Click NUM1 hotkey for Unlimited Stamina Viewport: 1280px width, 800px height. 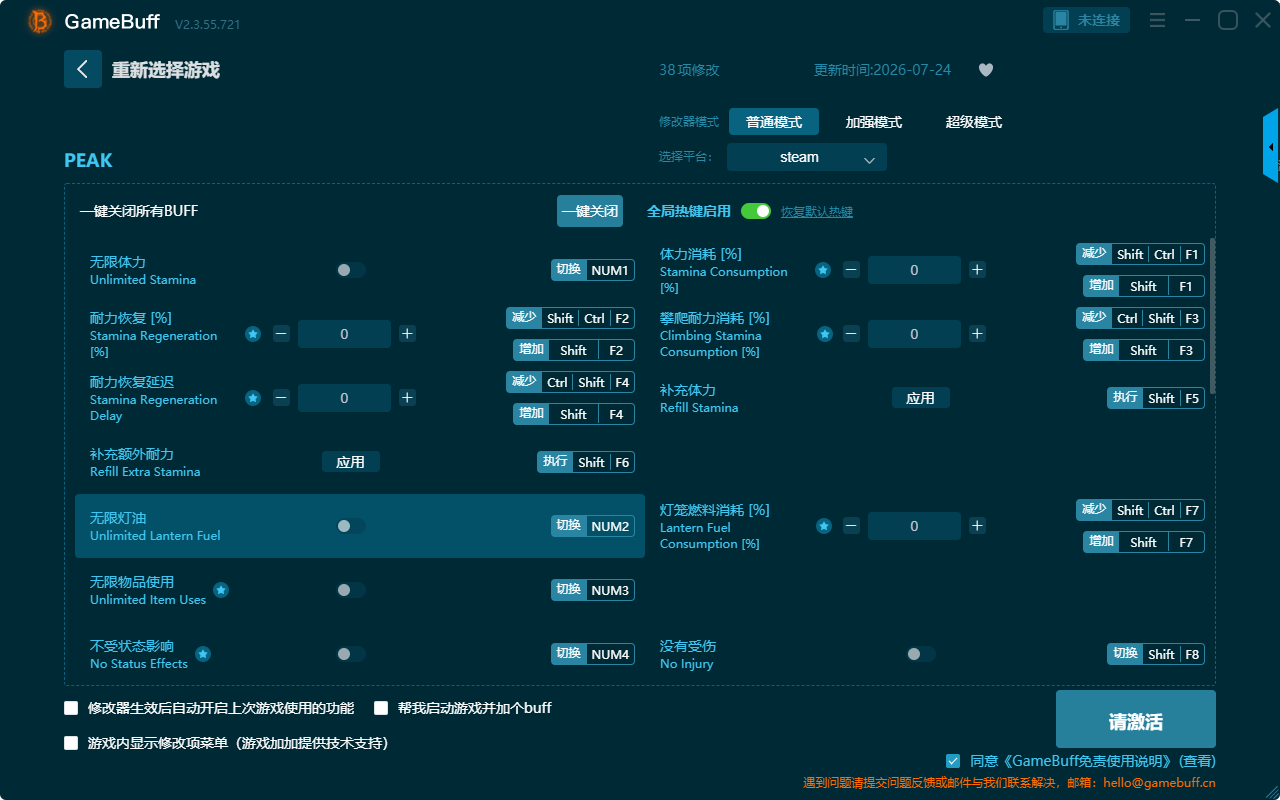(593, 270)
